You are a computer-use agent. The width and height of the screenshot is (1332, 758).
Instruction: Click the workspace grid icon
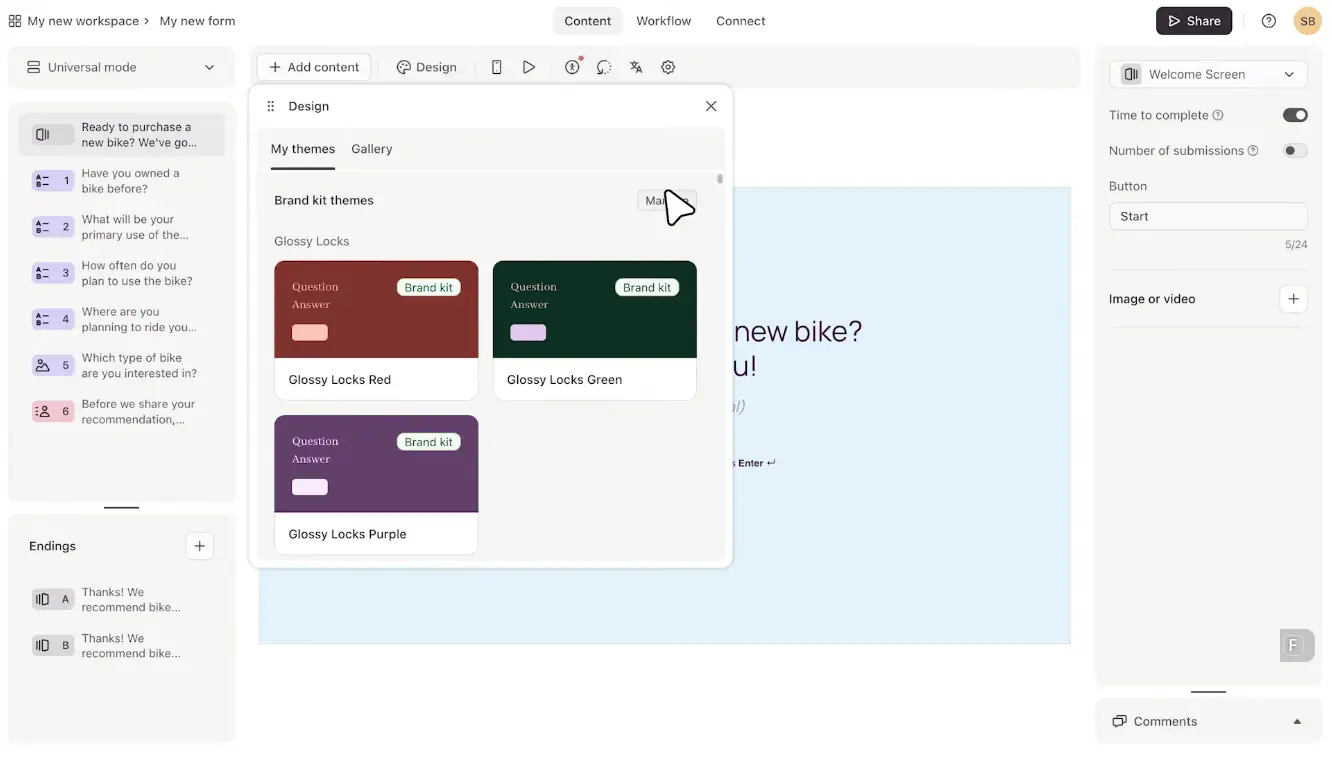point(14,21)
